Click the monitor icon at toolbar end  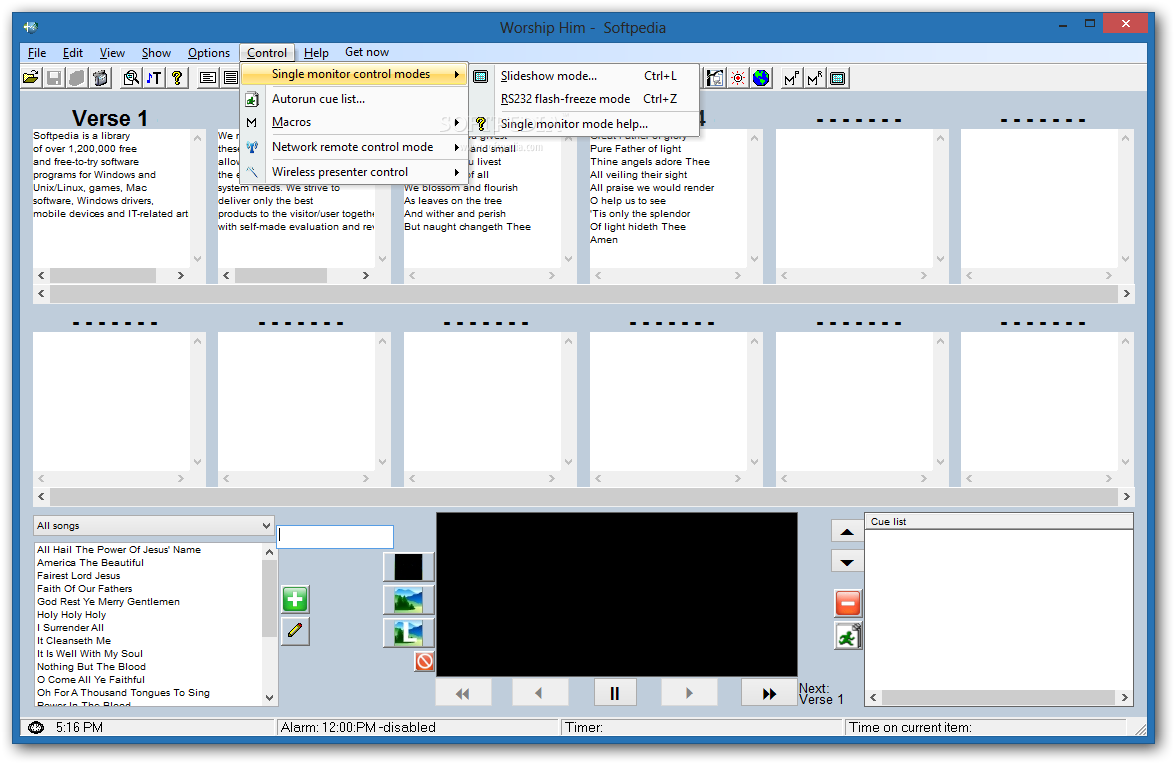tap(839, 78)
